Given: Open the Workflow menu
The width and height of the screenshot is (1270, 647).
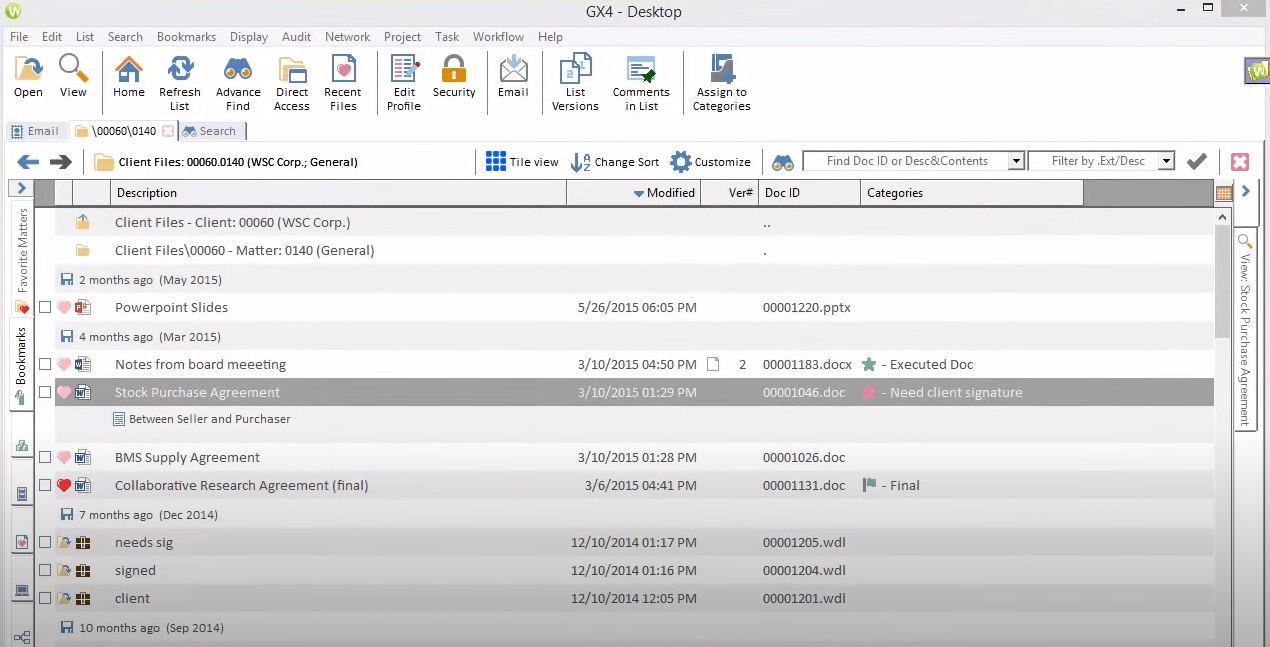Looking at the screenshot, I should (x=498, y=36).
